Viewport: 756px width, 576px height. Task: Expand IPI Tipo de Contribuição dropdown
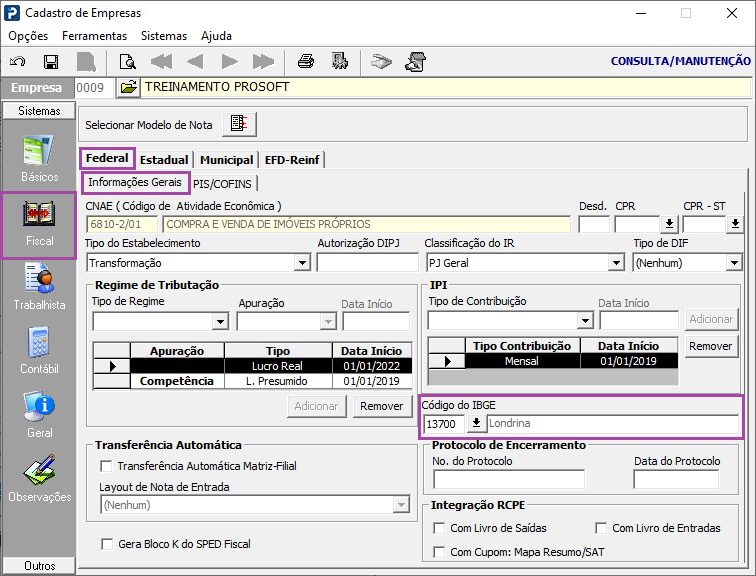(x=585, y=320)
